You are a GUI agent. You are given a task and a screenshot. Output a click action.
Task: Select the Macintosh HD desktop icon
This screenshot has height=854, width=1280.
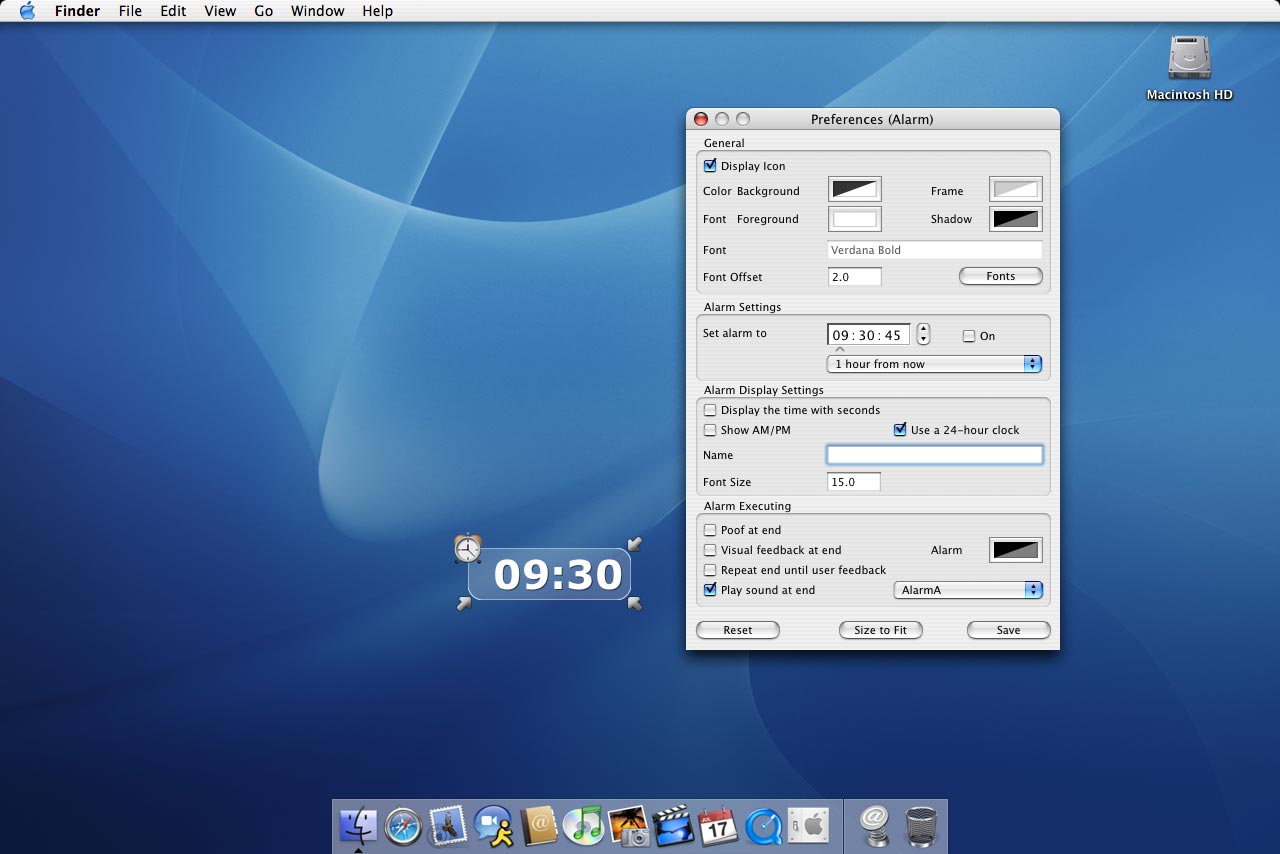click(1189, 60)
